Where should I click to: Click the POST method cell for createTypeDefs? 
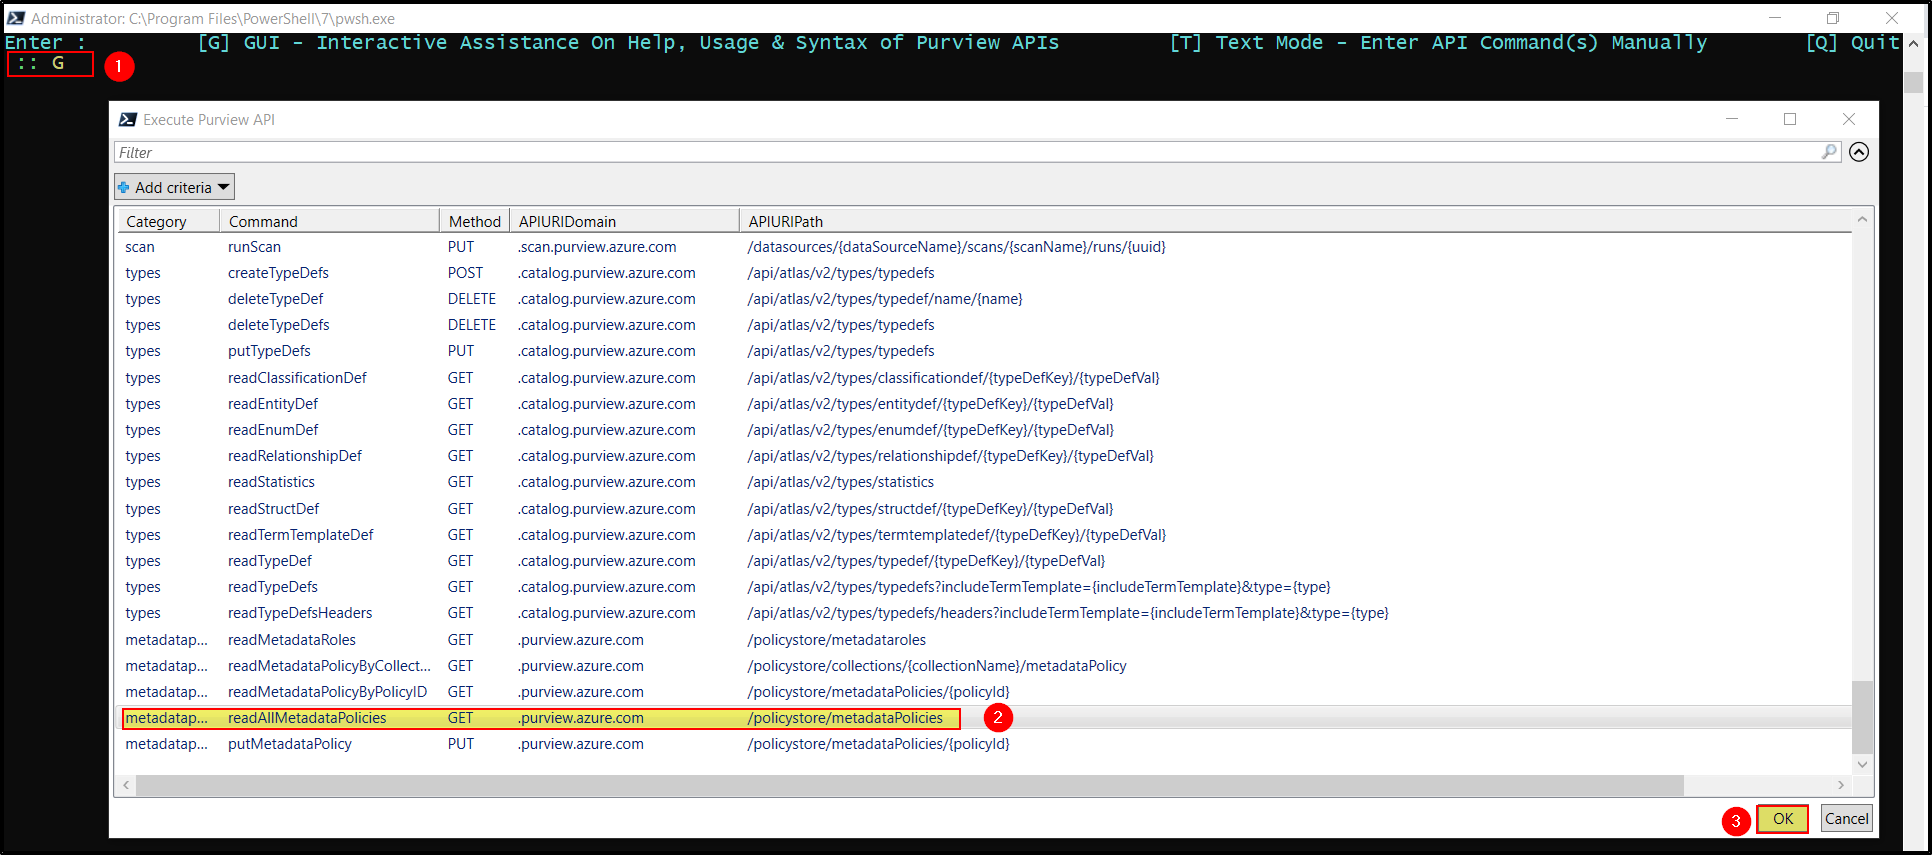465,273
